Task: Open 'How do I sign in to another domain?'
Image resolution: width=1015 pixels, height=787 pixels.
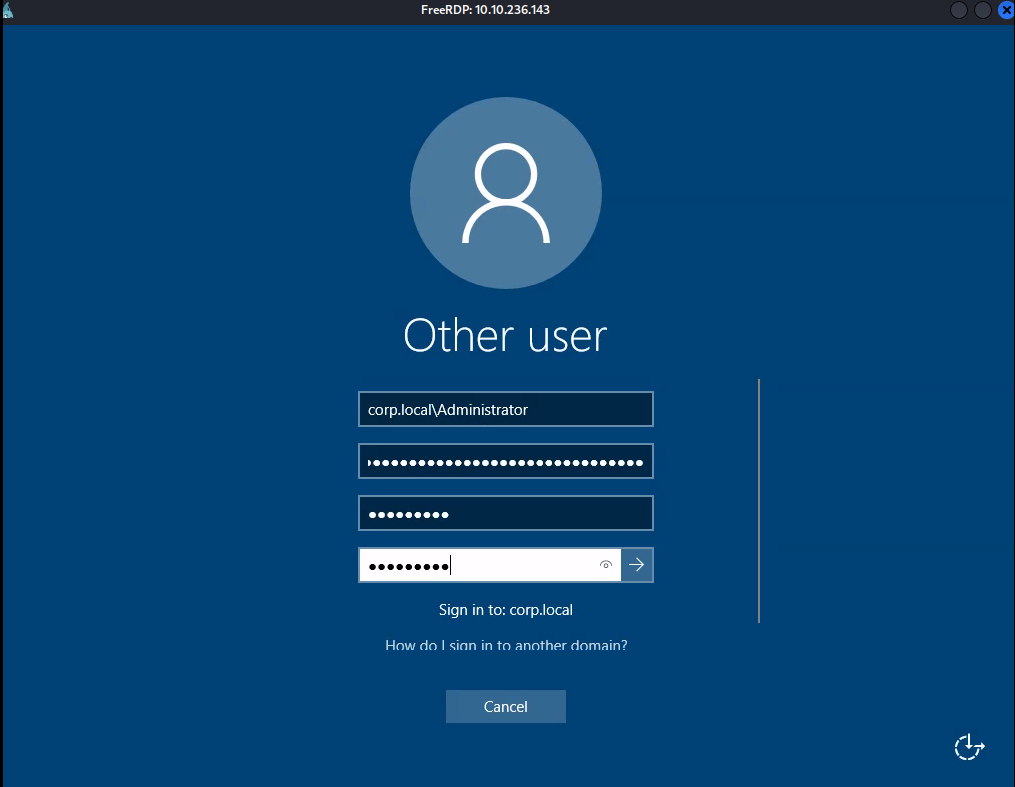Action: [506, 645]
